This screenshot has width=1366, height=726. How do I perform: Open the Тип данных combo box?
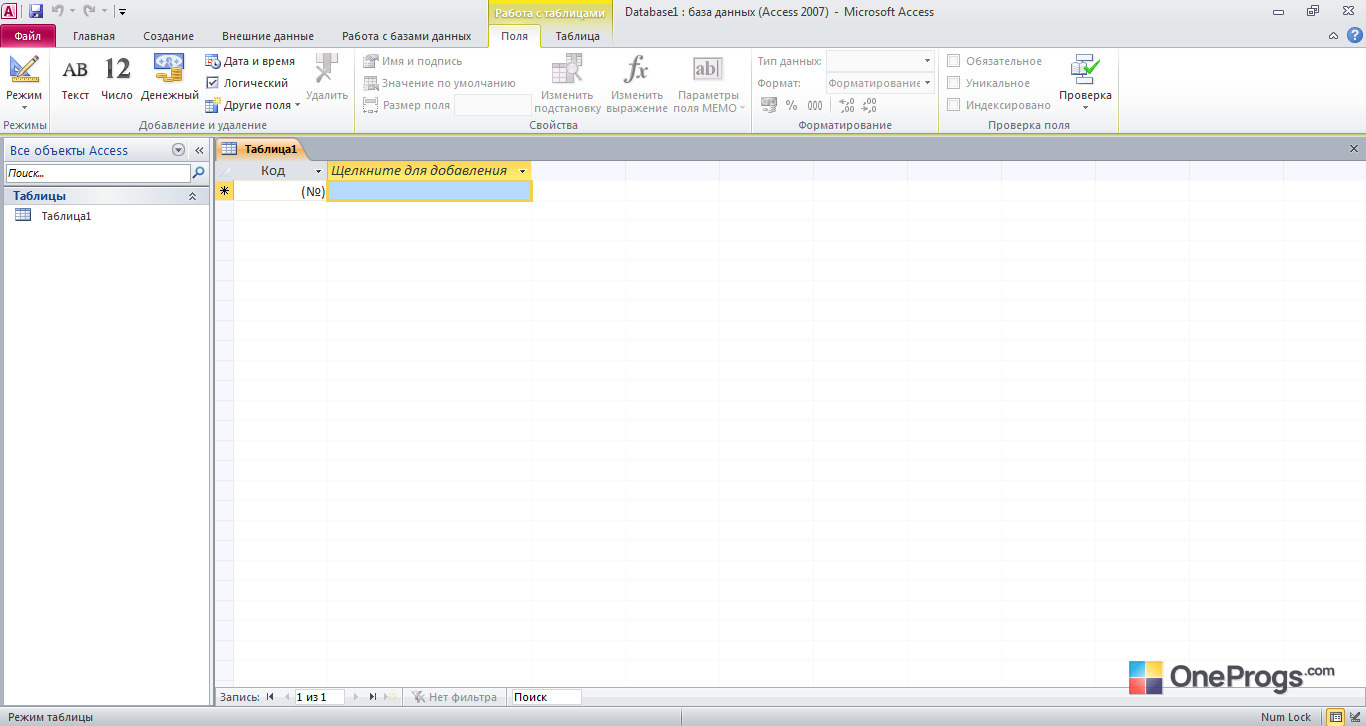pyautogui.click(x=880, y=61)
